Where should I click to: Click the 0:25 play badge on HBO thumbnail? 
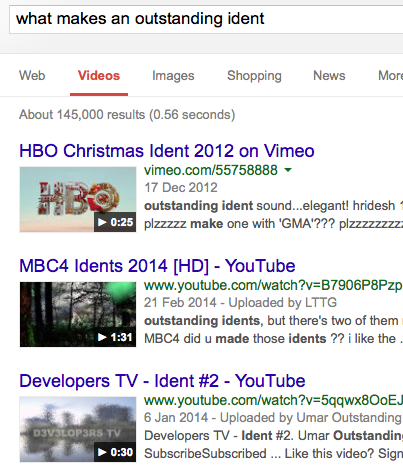(115, 222)
